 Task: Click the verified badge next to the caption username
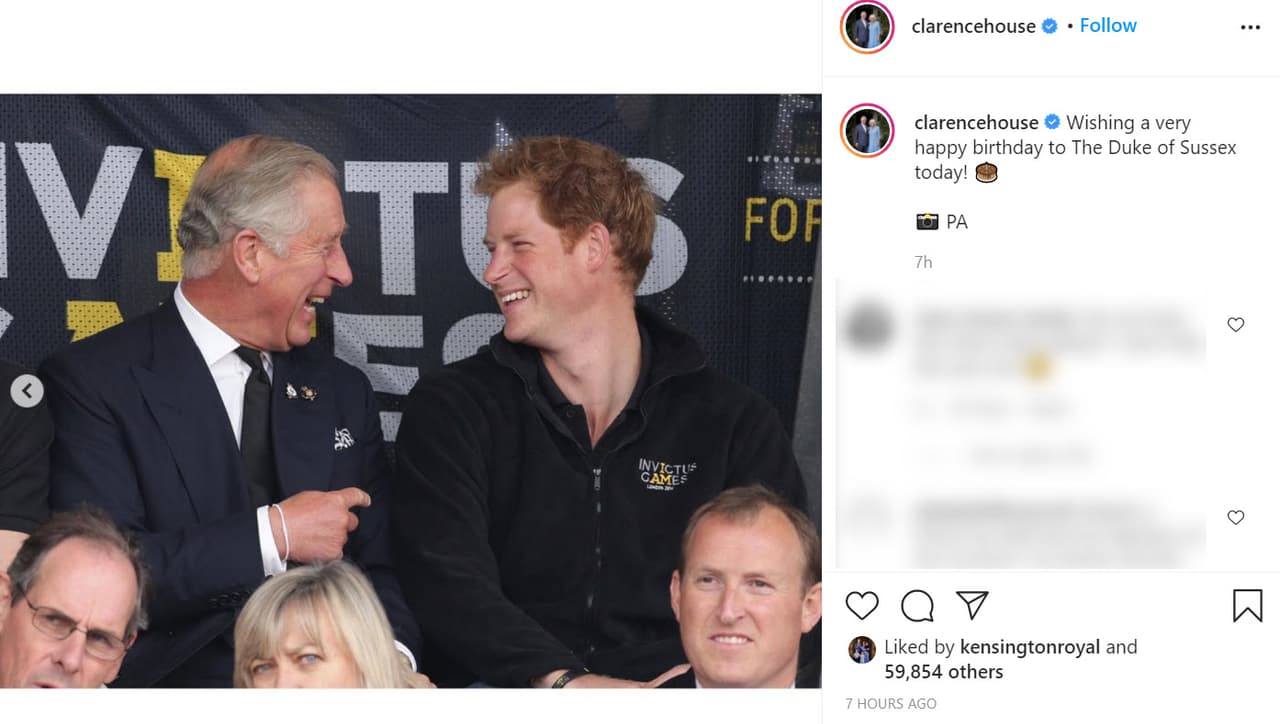pos(1051,121)
